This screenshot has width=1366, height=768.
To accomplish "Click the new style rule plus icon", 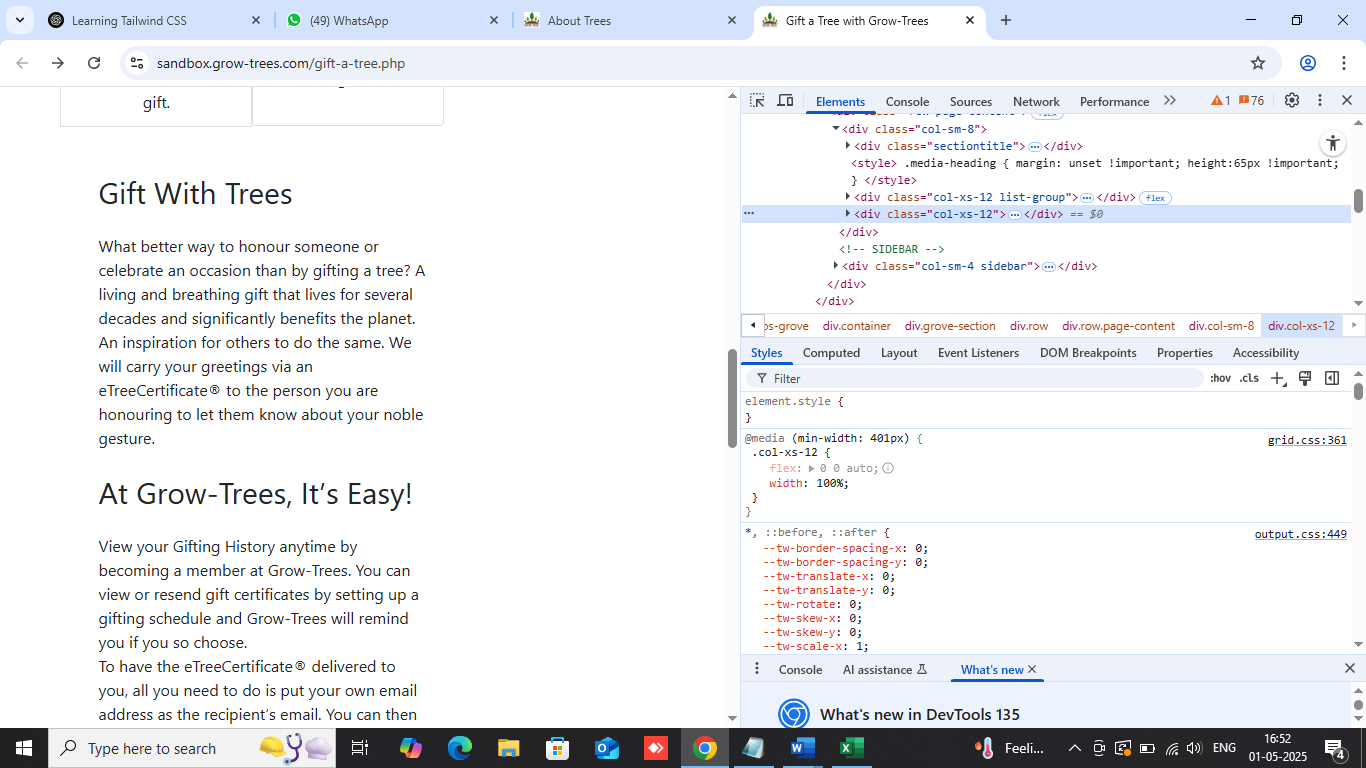I will pos(1277,378).
